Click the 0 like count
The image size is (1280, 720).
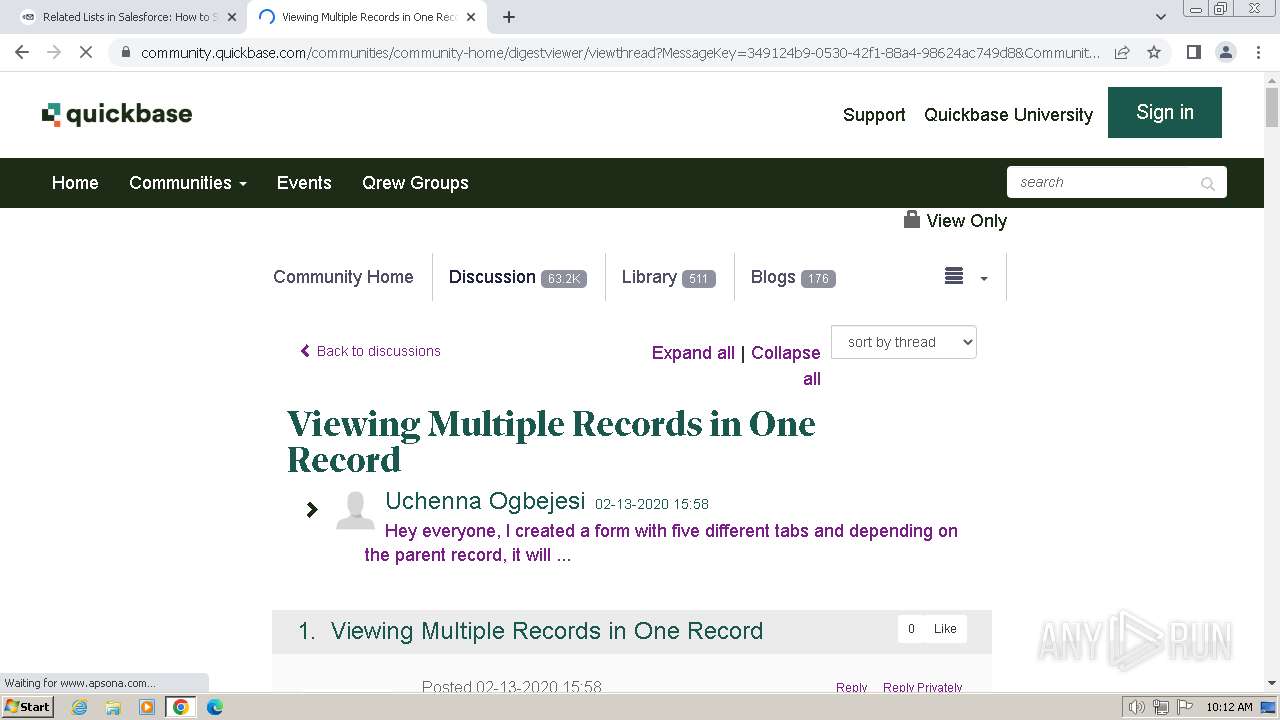coord(911,629)
